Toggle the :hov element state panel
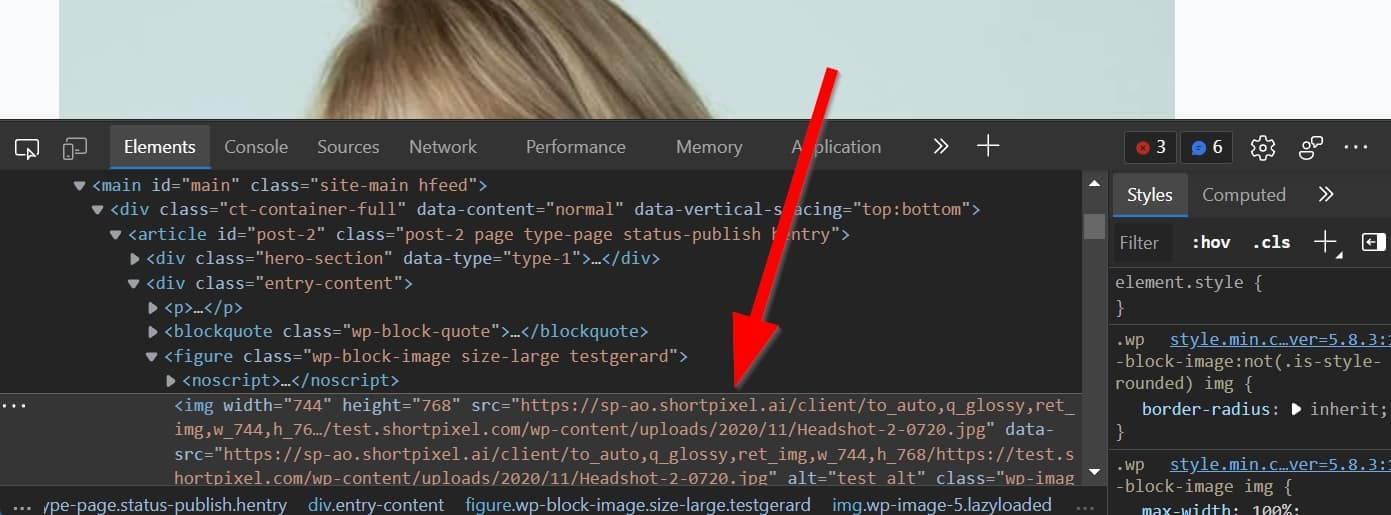1391x515 pixels. pos(1210,242)
